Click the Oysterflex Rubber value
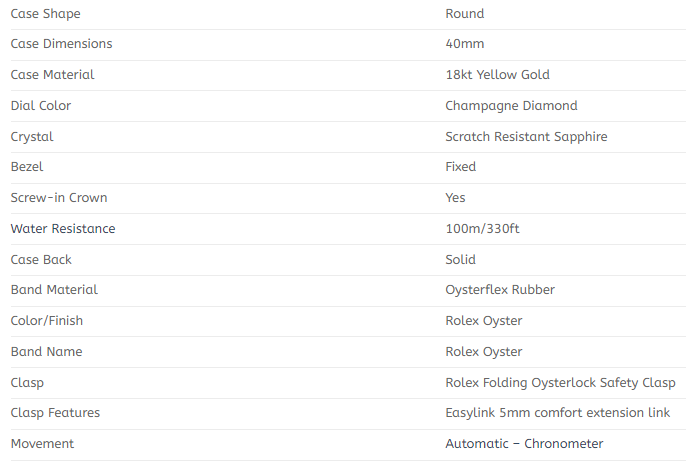Image resolution: width=686 pixels, height=464 pixels. coord(500,290)
